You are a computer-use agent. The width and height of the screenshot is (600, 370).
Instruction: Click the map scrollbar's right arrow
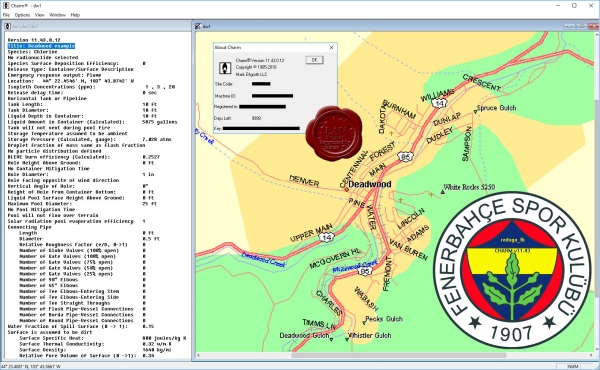click(591, 355)
